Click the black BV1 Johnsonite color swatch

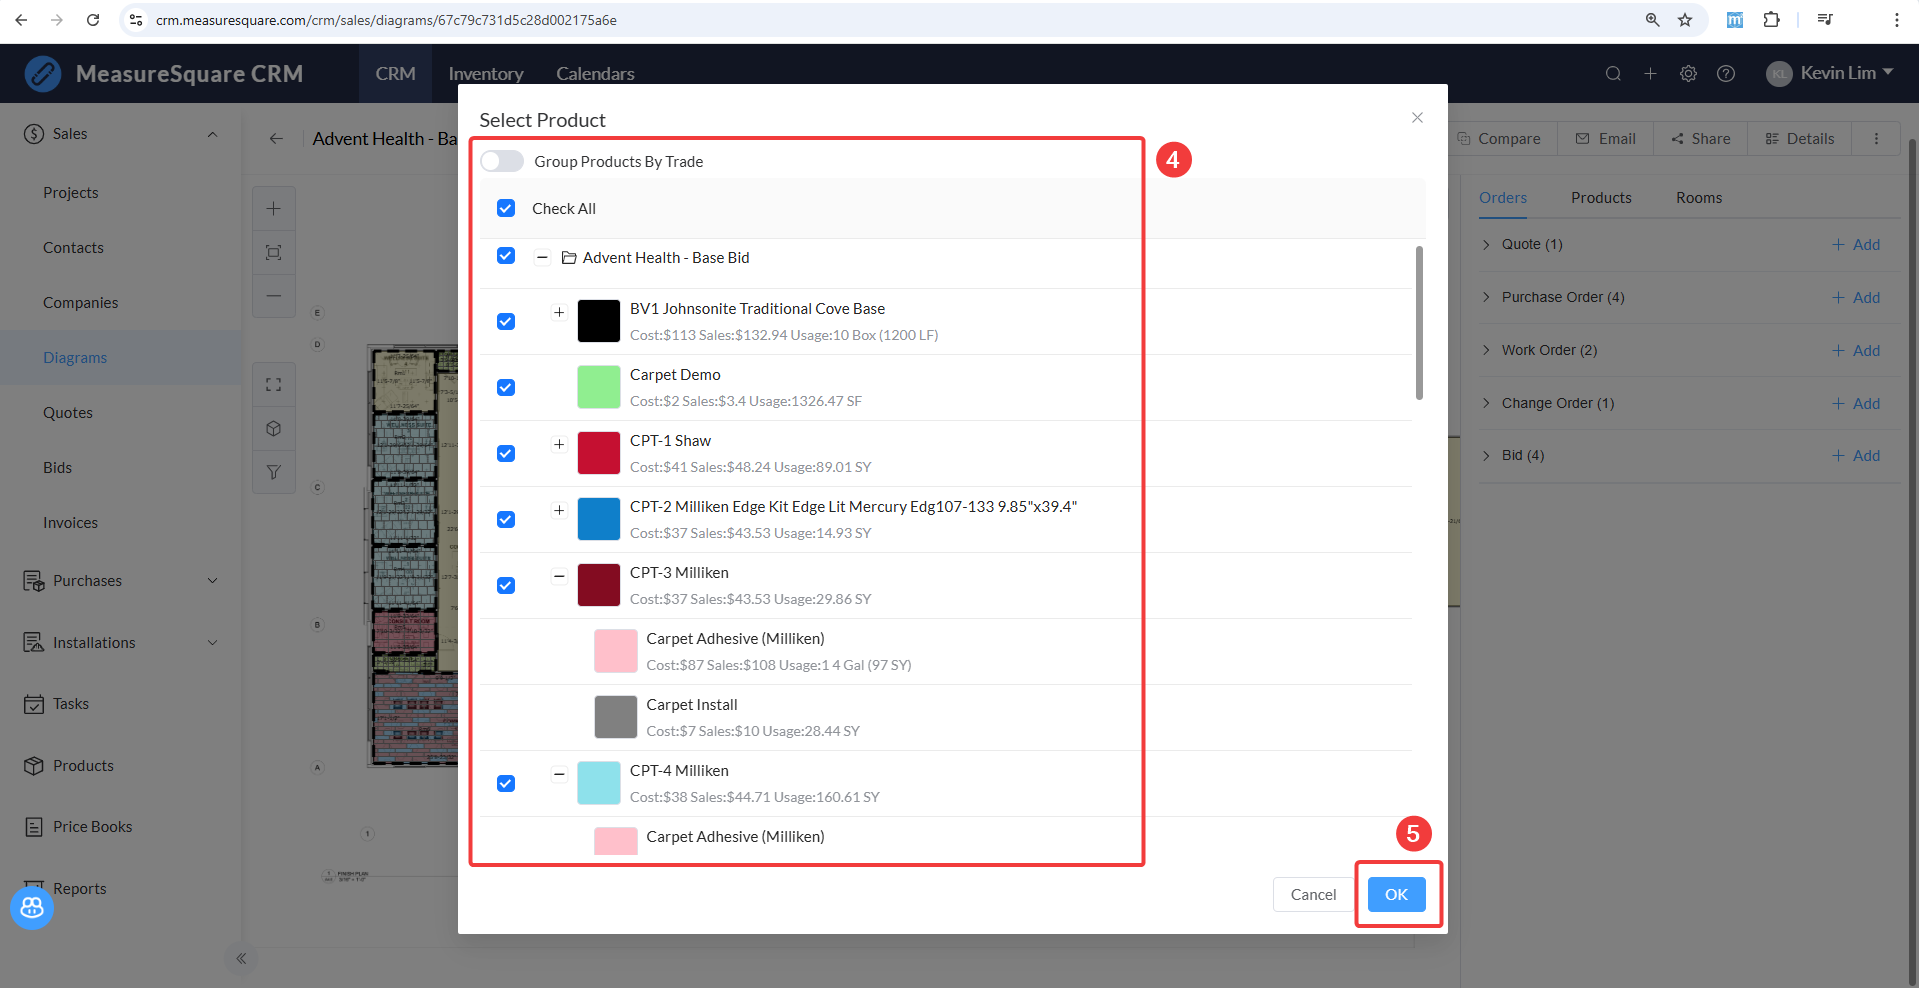[599, 321]
